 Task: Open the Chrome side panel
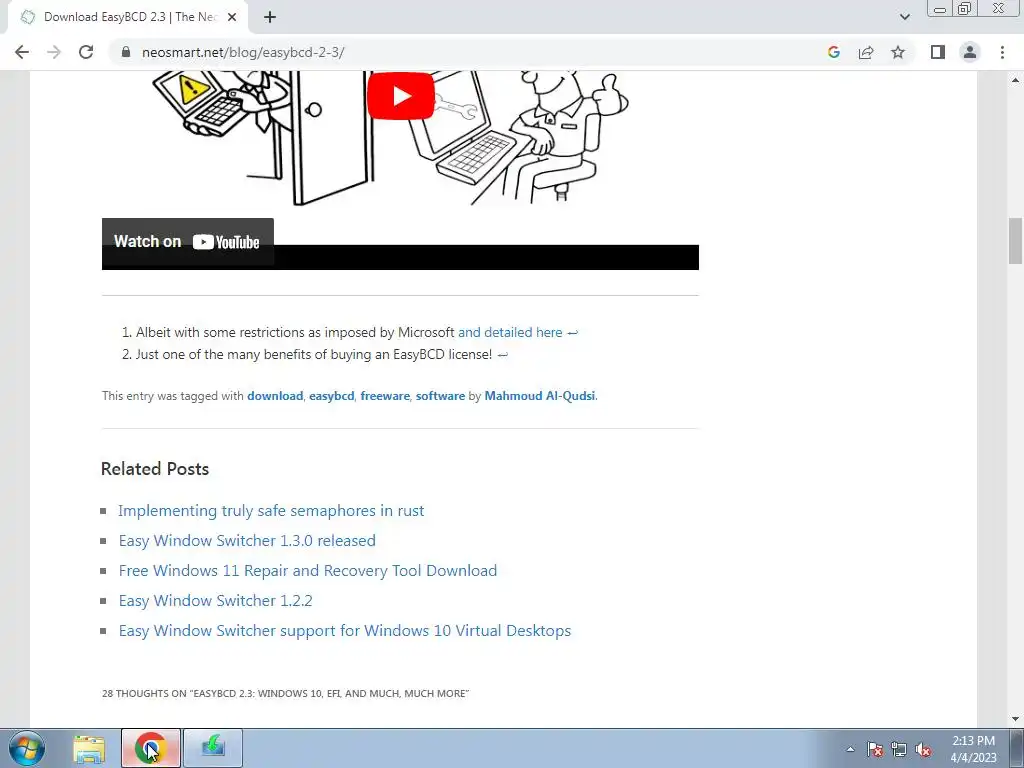point(938,52)
